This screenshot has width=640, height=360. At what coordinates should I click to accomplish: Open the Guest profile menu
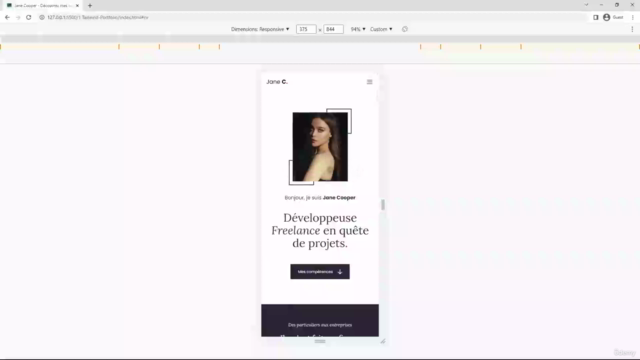point(613,18)
